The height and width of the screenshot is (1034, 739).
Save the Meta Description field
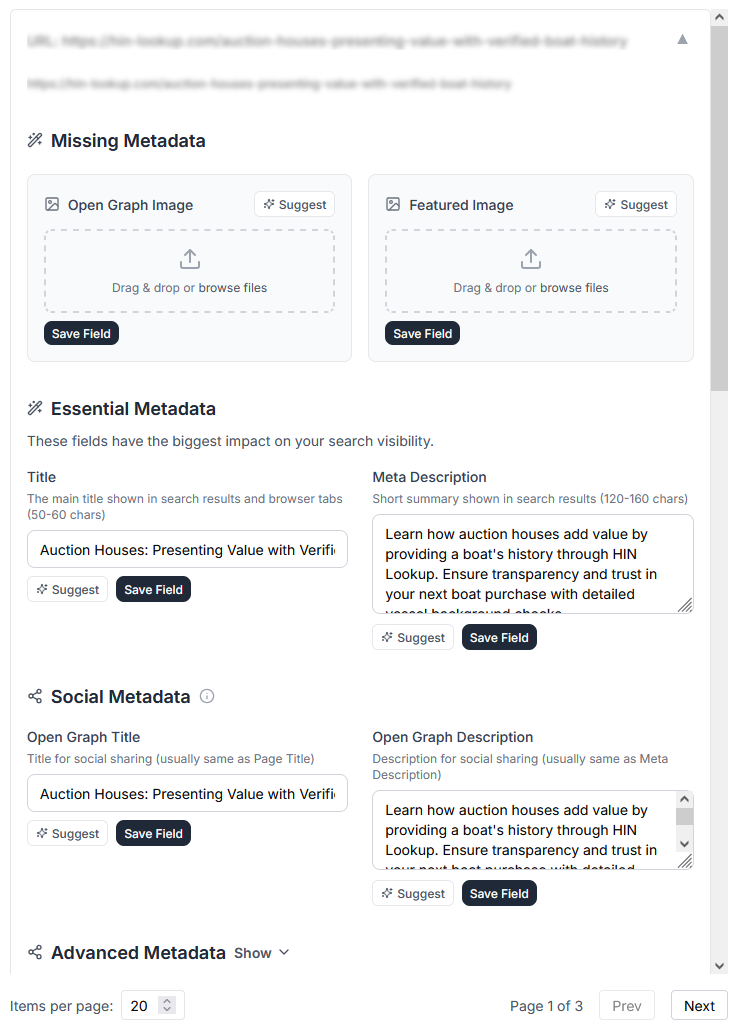click(x=499, y=637)
